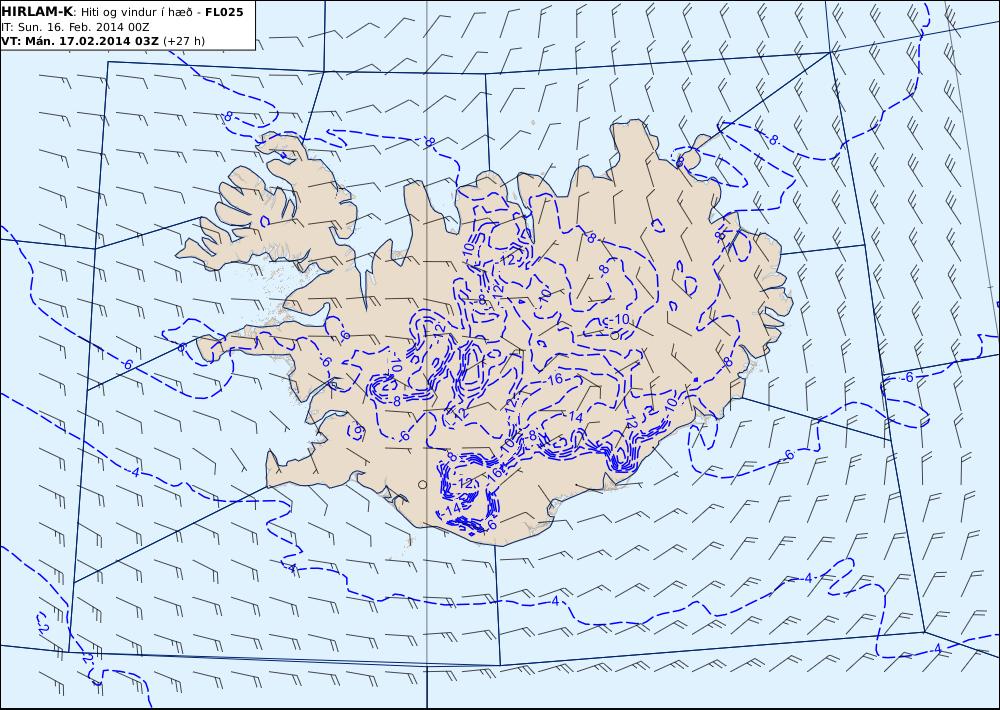Click the 'VT: Mán. 17.02.2014 03Z' valid time
The height and width of the screenshot is (710, 1000).
tap(80, 41)
